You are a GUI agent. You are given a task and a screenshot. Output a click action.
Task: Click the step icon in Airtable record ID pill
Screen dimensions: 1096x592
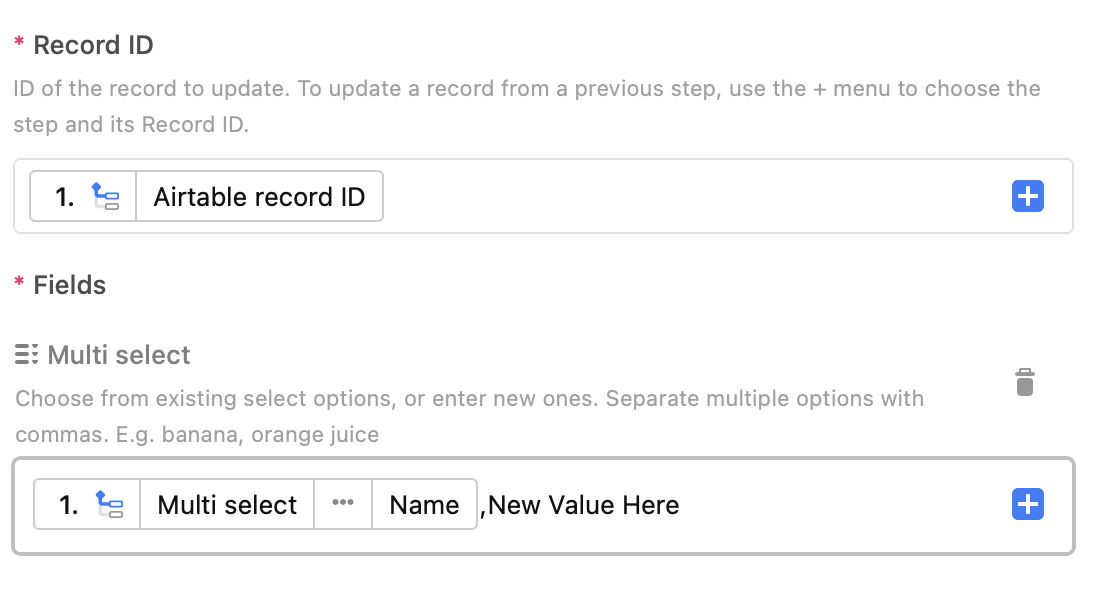[106, 196]
